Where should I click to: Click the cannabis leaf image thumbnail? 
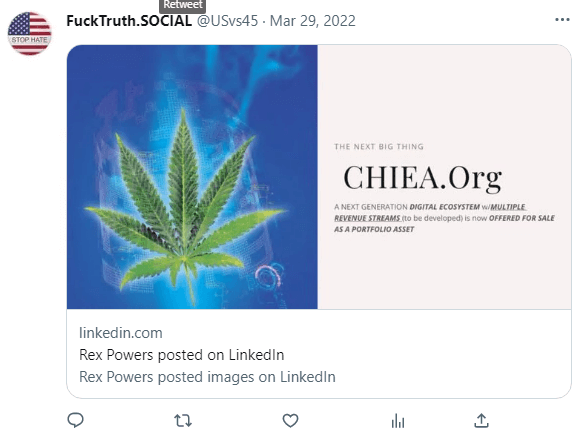click(192, 177)
